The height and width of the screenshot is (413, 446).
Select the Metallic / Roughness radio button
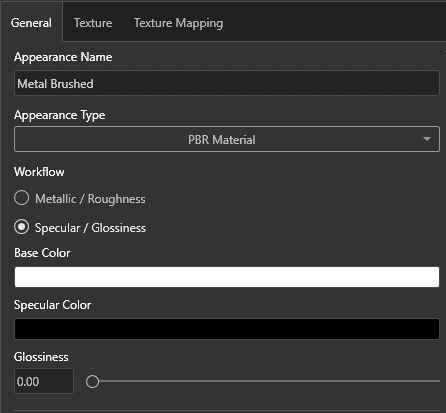tap(22, 198)
